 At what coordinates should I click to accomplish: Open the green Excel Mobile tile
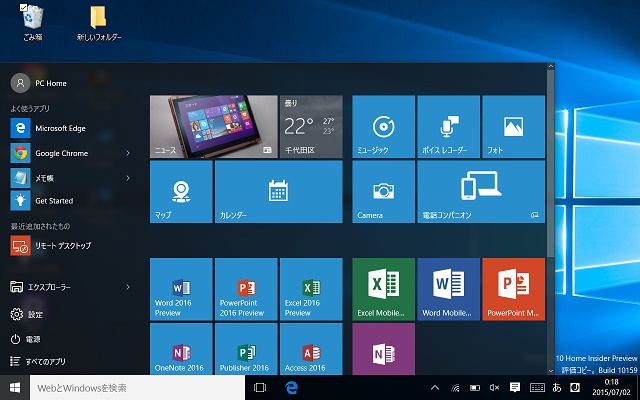383,289
